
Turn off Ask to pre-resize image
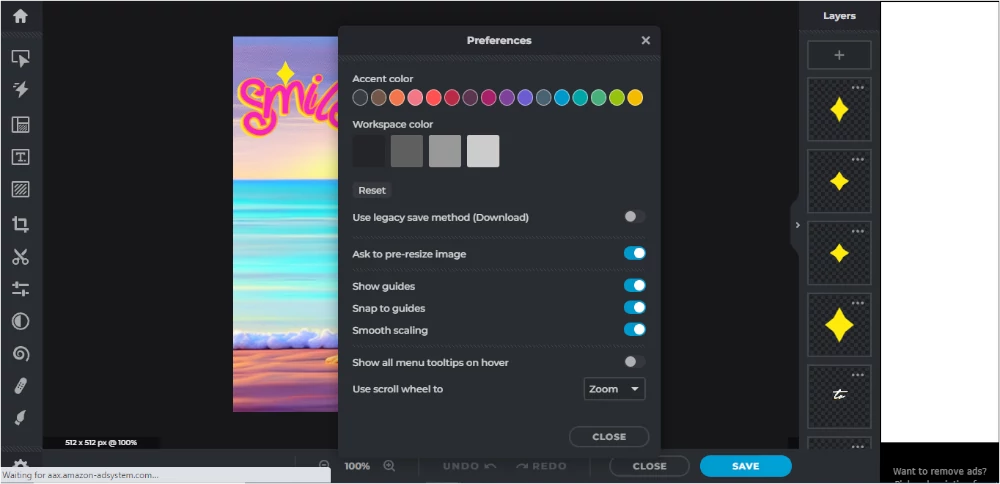point(634,254)
